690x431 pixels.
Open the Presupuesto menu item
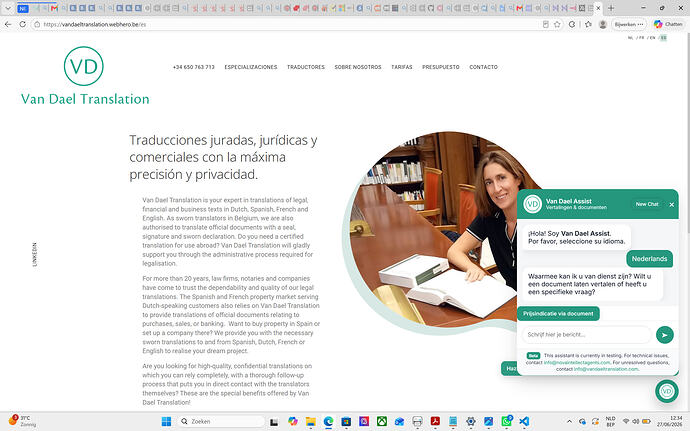tap(440, 67)
